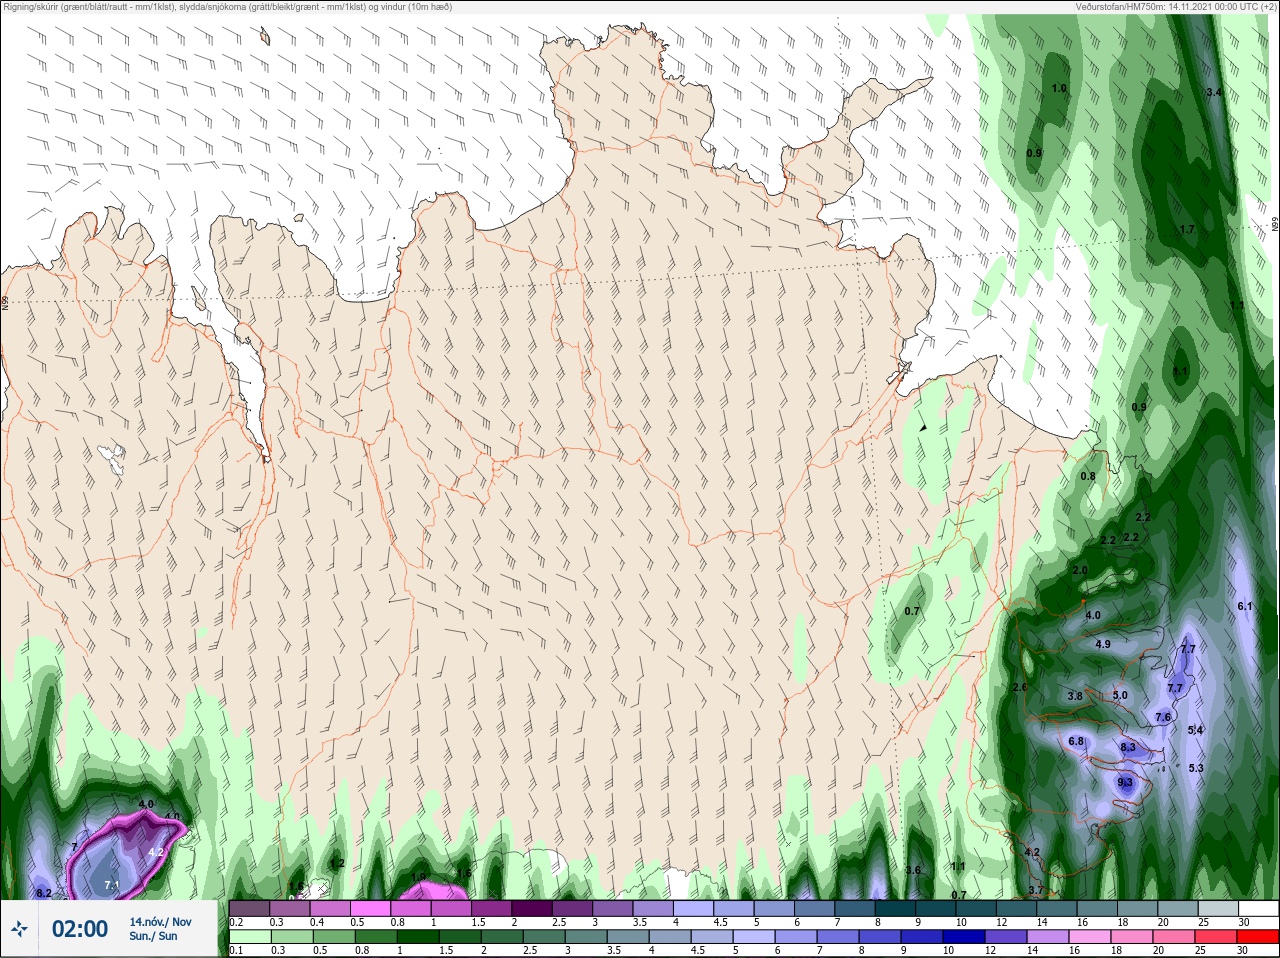Viewport: 1280px width, 958px height.
Task: Click the 3.6 value near the bottom edge
Action: [x=913, y=870]
